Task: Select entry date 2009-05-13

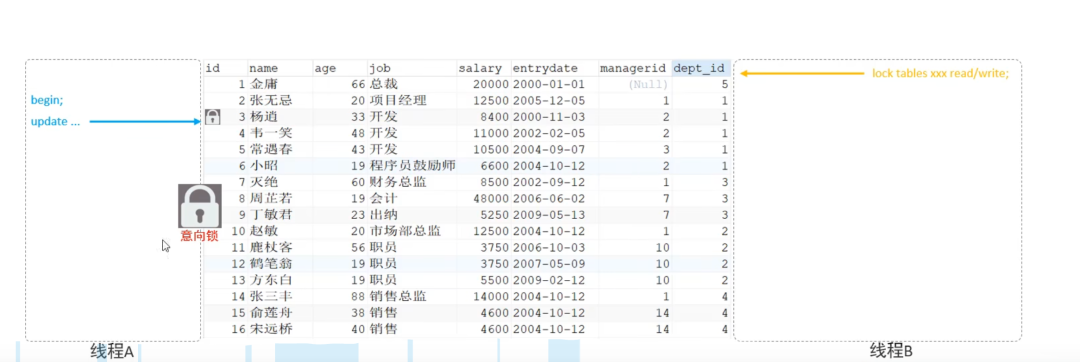Action: [548, 215]
